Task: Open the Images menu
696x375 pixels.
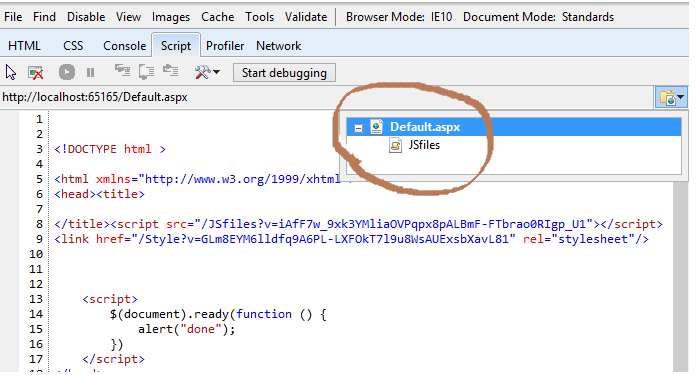Action: coord(171,17)
